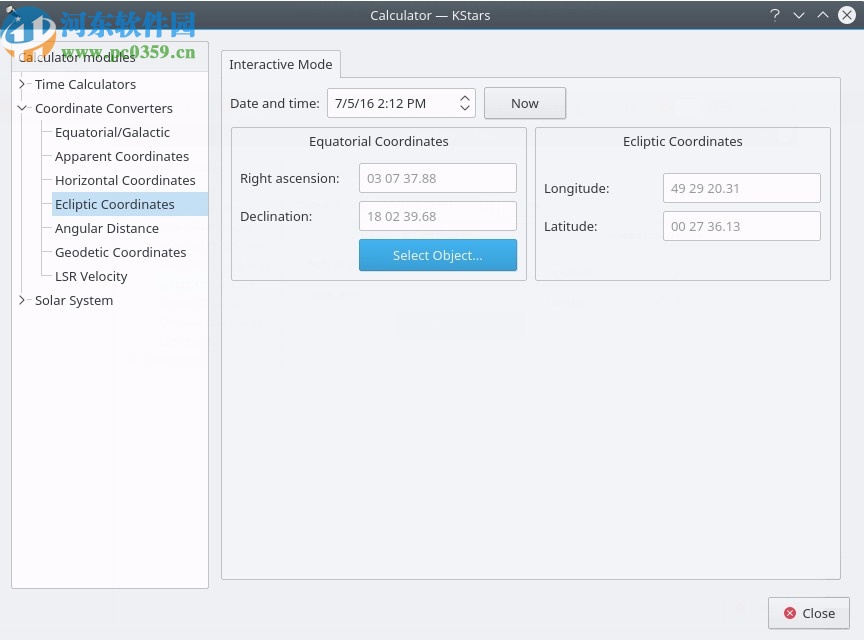The width and height of the screenshot is (864, 640).
Task: Switch to Interactive Mode tab
Action: point(280,64)
